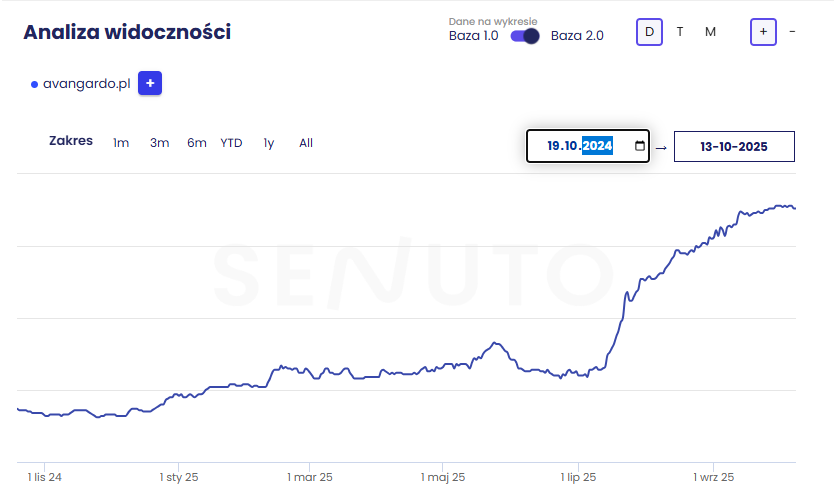Viewport: 834px width, 498px height.
Task: Select the 1m range
Action: pos(121,143)
